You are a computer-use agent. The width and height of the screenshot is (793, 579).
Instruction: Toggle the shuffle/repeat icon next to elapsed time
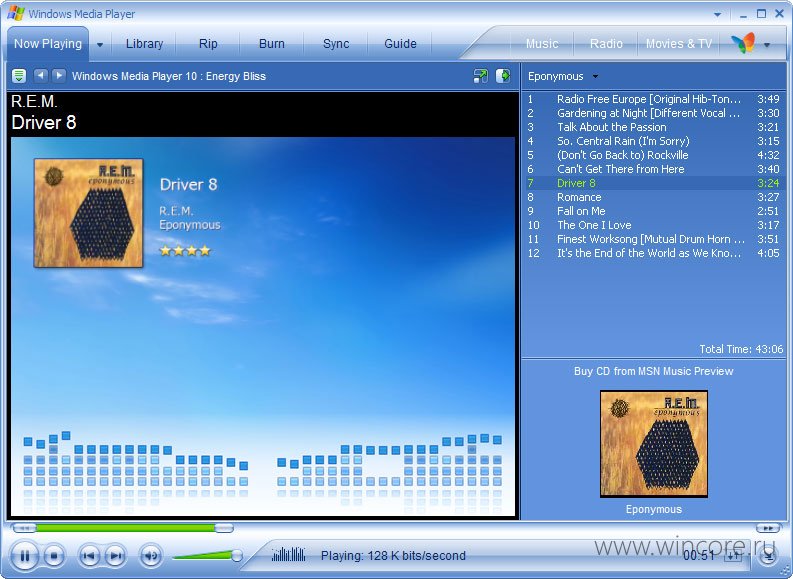(x=733, y=556)
